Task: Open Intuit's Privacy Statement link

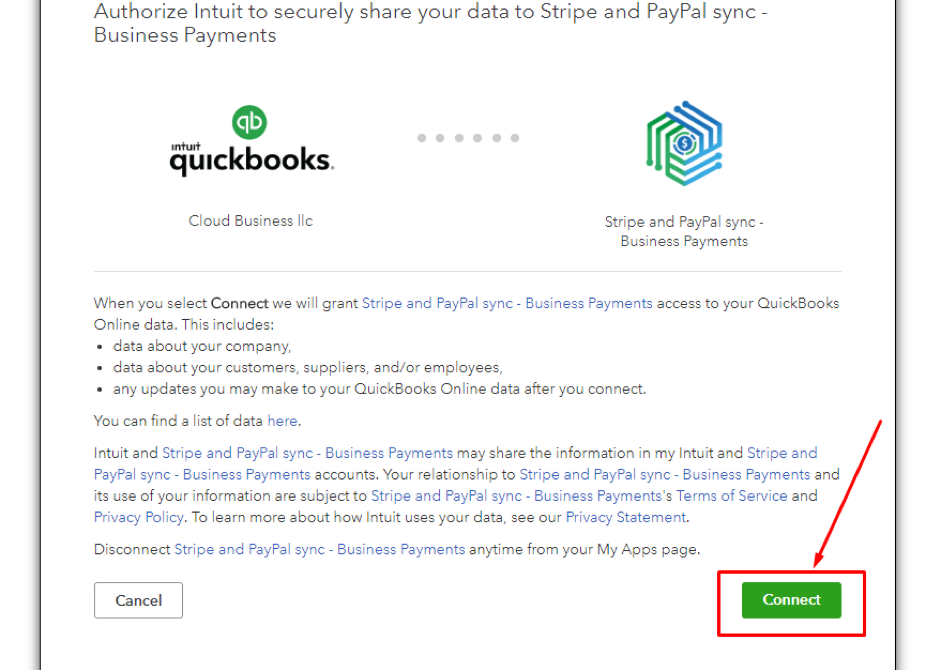Action: click(626, 517)
